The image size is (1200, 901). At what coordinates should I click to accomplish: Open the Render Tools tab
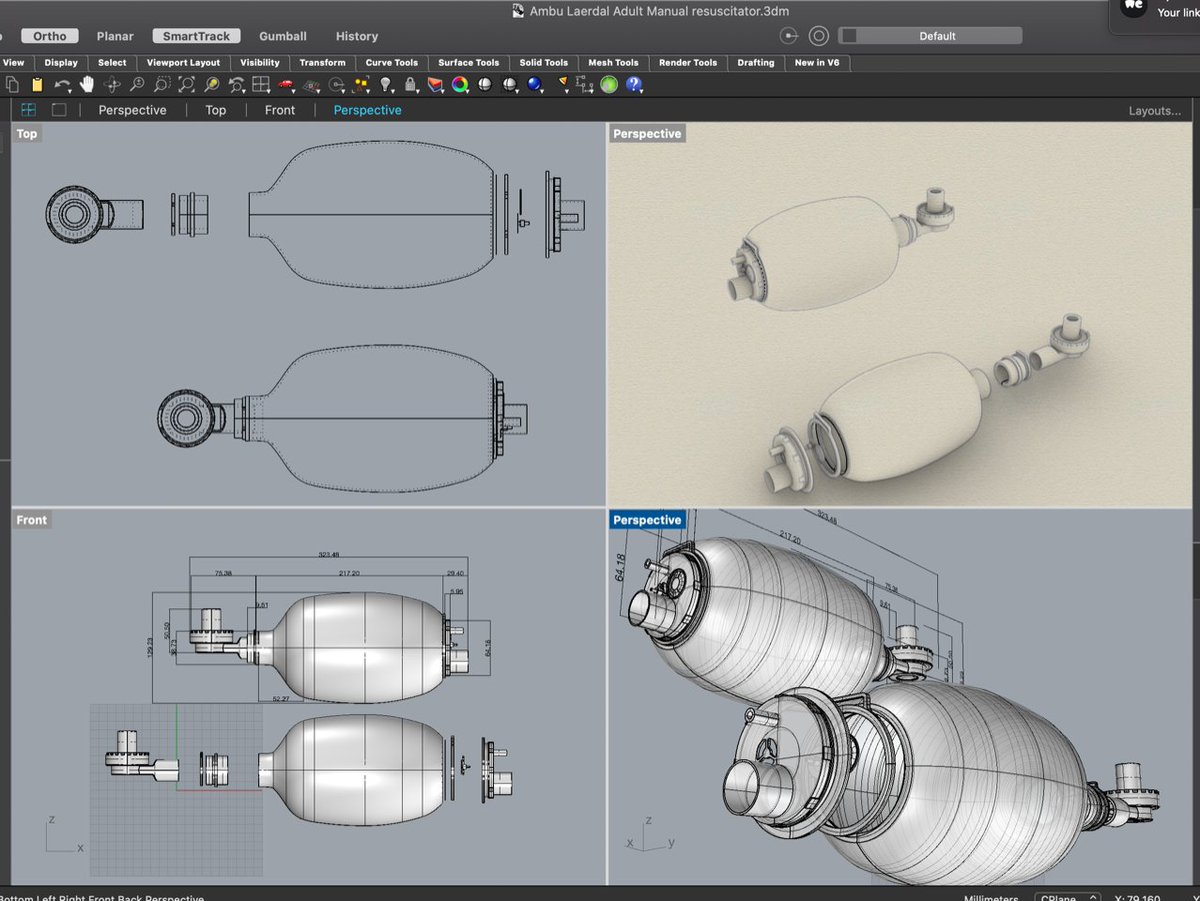(688, 62)
